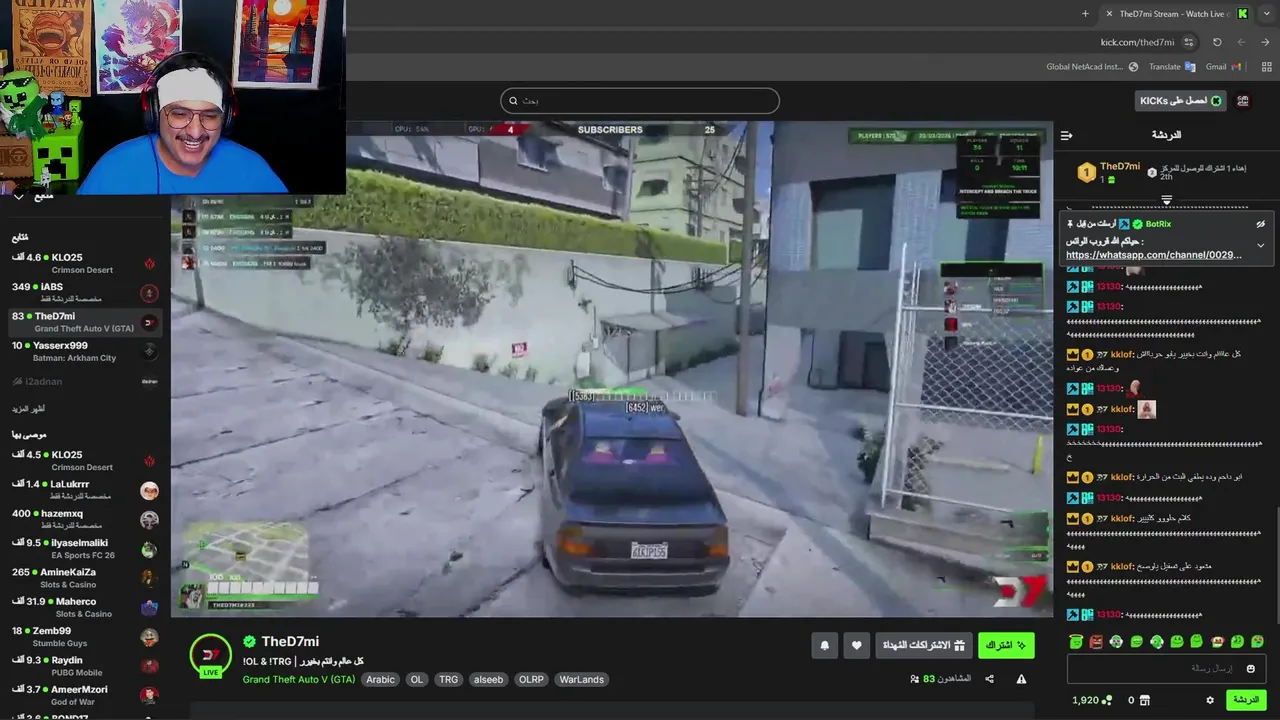
Task: Open the apps grid icon in bookmarks bar
Action: 1266,67
